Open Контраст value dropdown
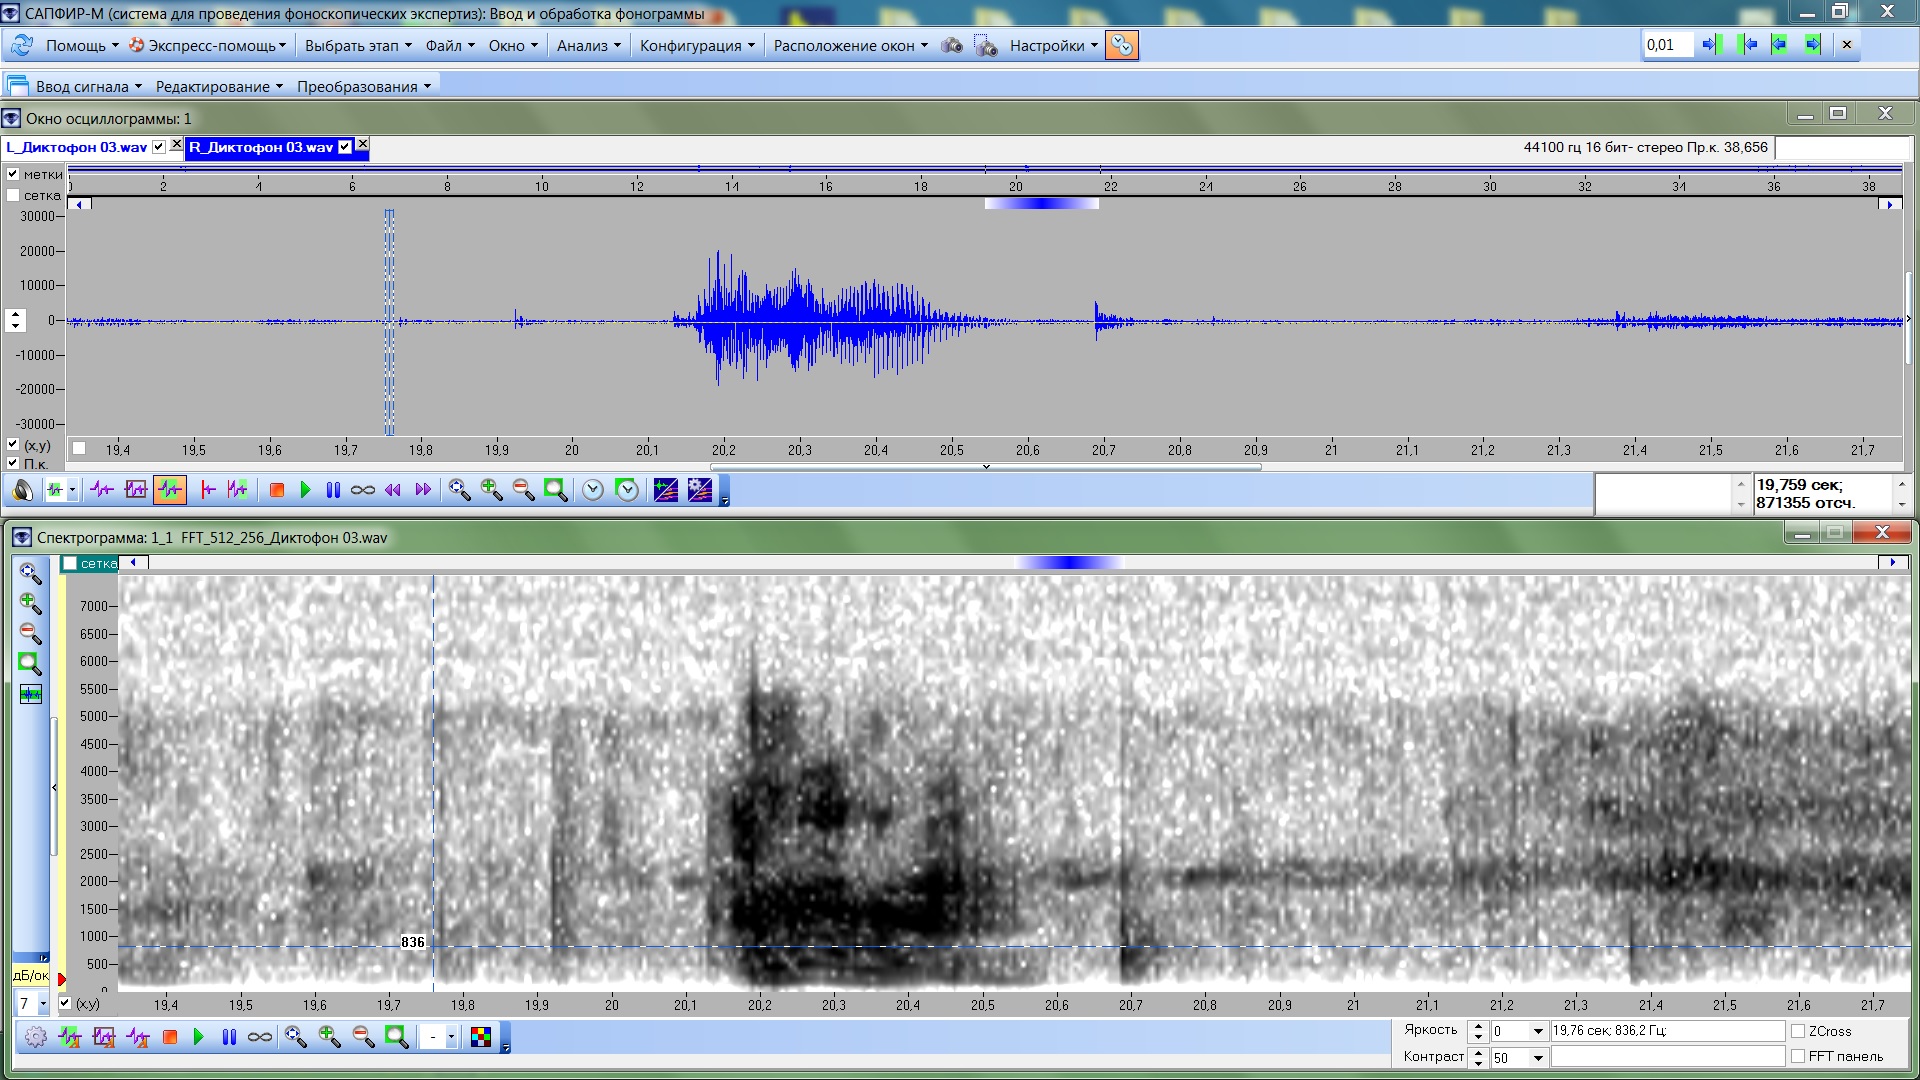Image resolution: width=1920 pixels, height=1080 pixels. (x=1538, y=1057)
